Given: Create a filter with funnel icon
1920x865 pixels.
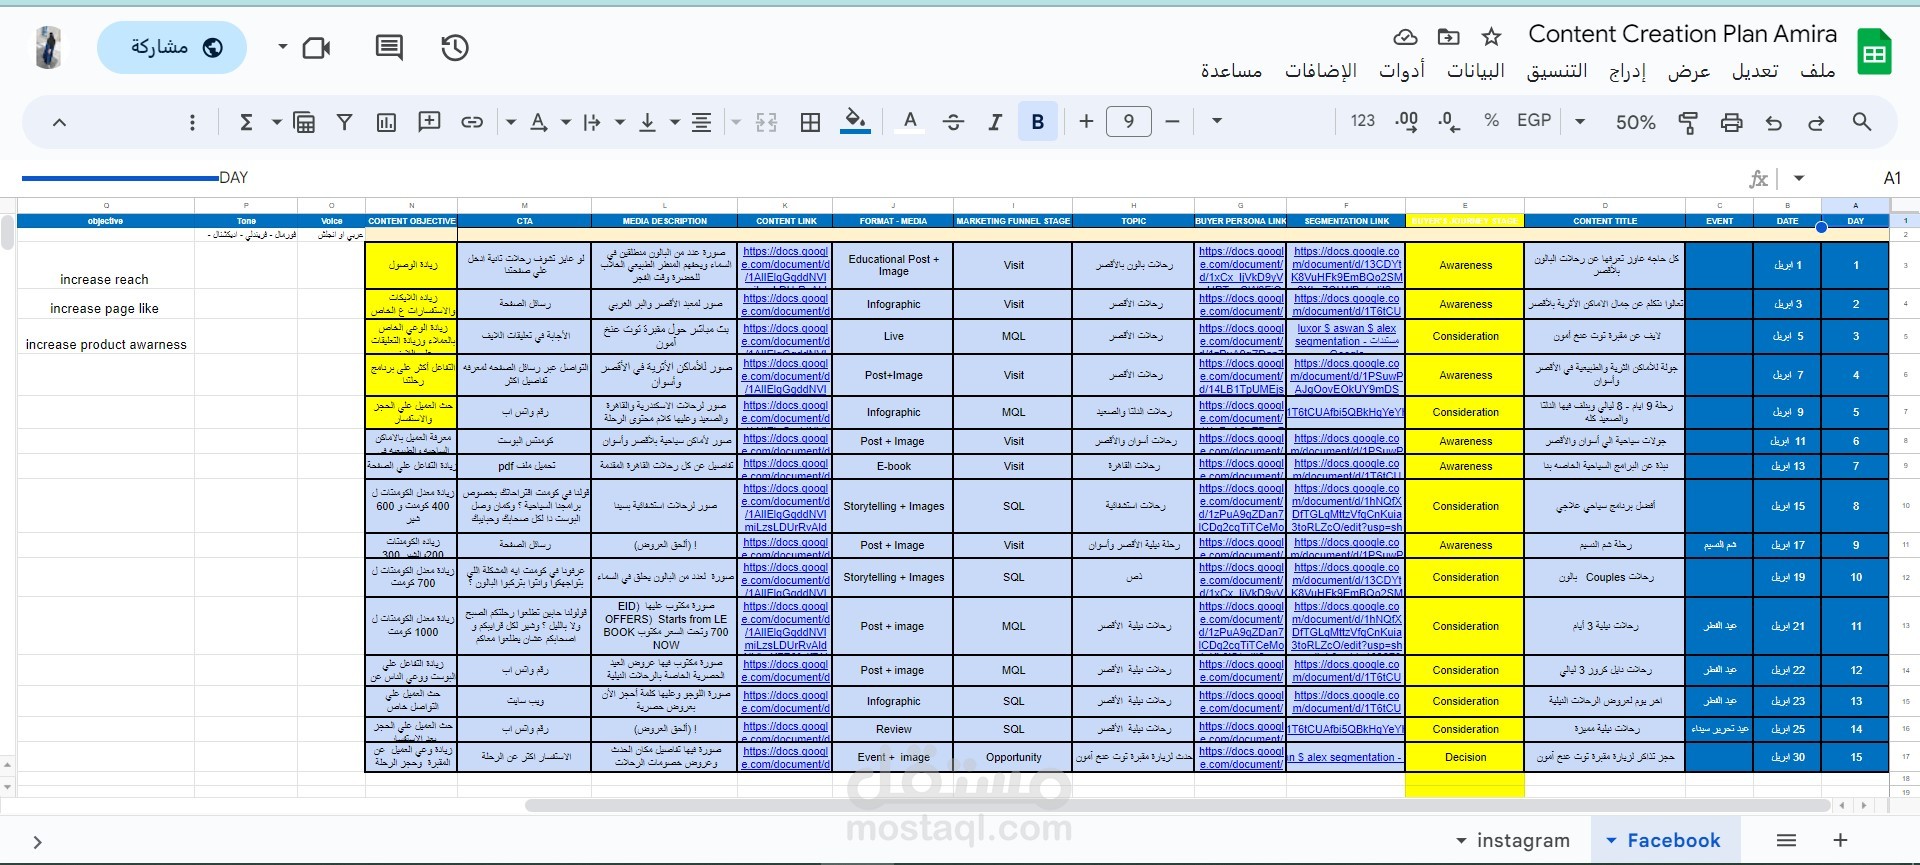Looking at the screenshot, I should (x=344, y=122).
